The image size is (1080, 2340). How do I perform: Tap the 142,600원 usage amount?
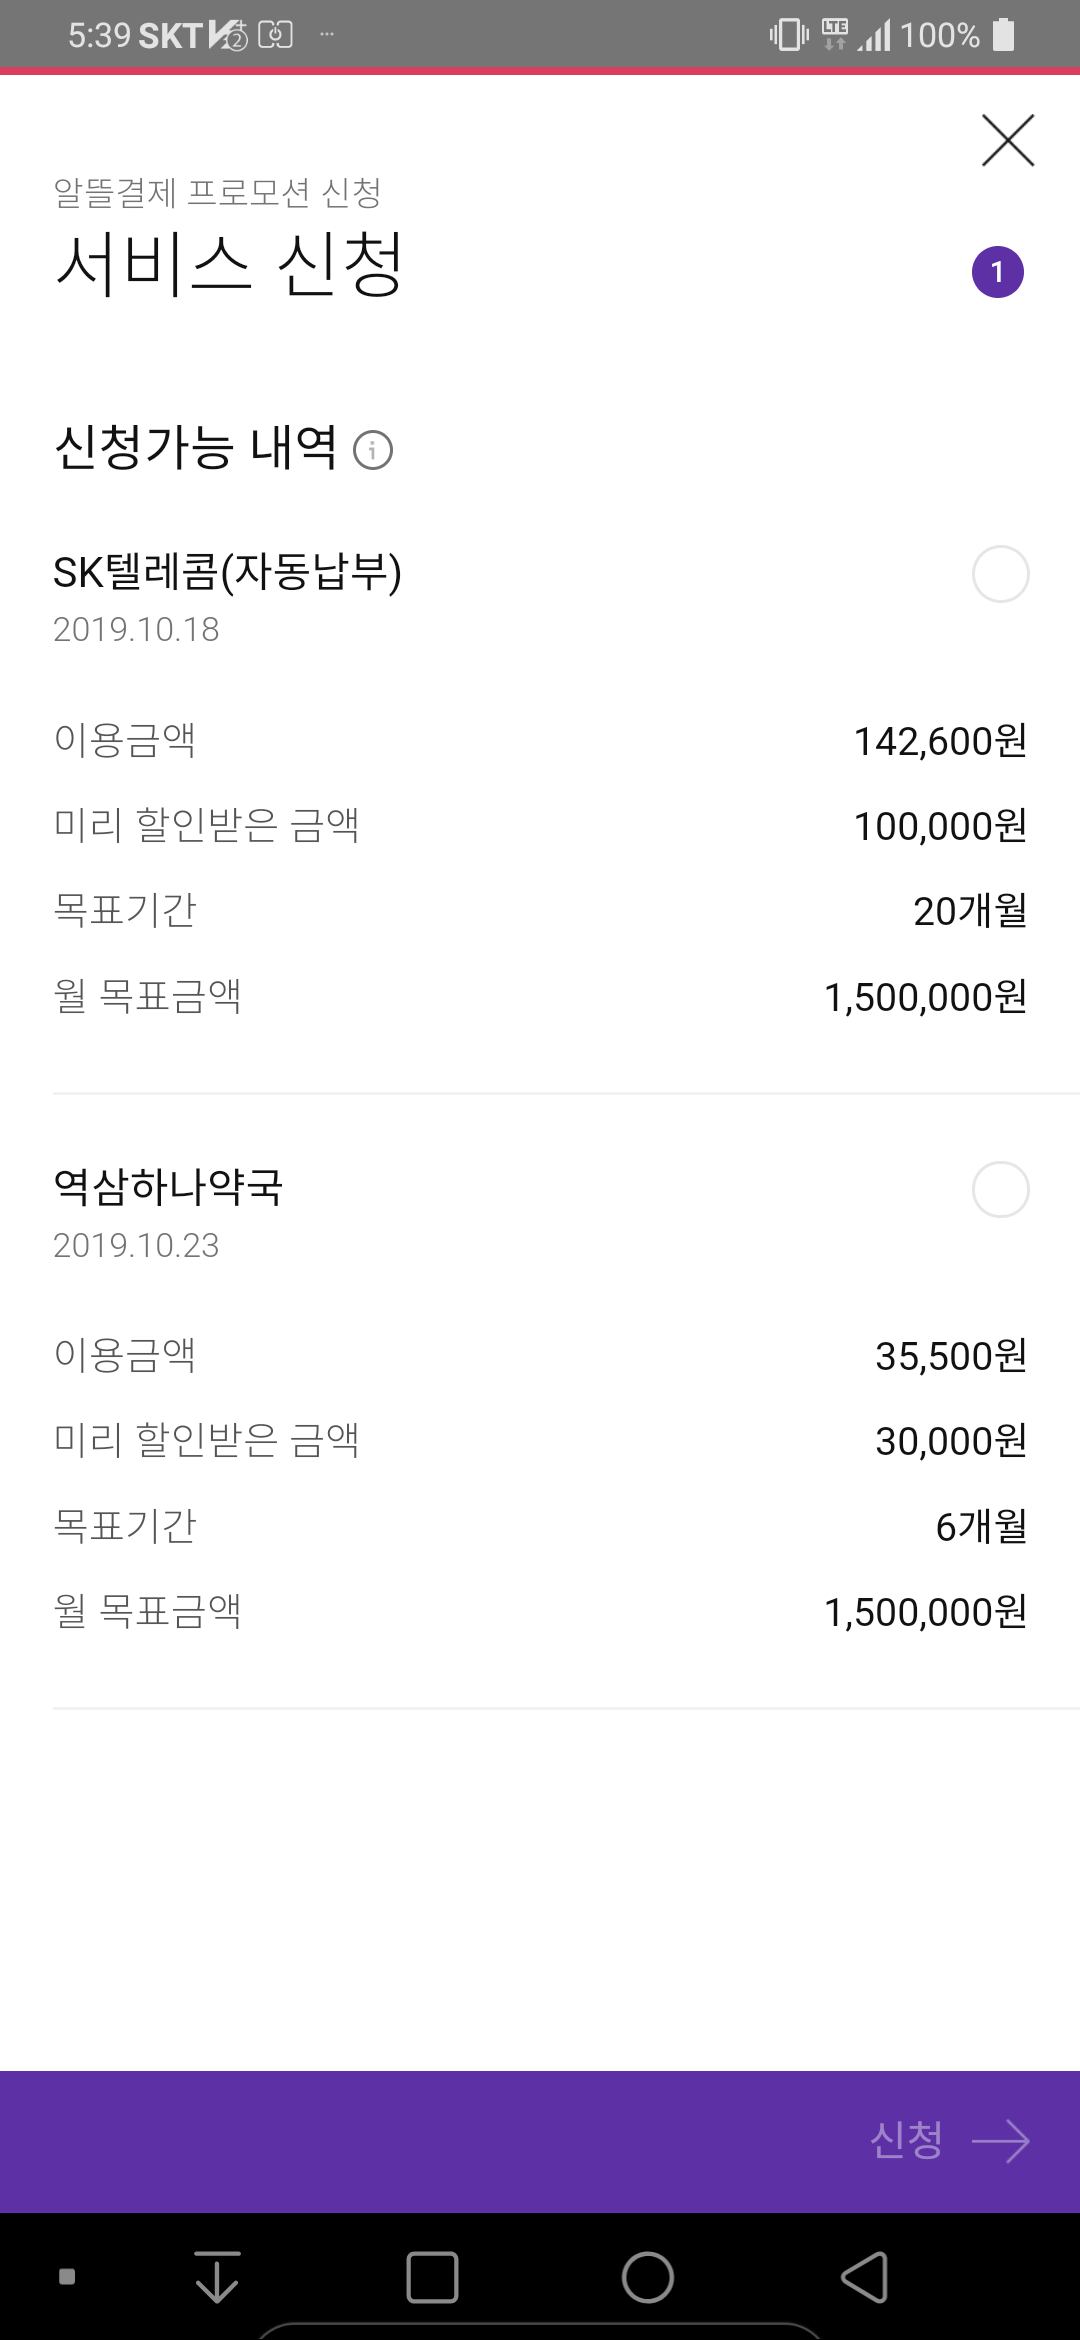coord(939,742)
